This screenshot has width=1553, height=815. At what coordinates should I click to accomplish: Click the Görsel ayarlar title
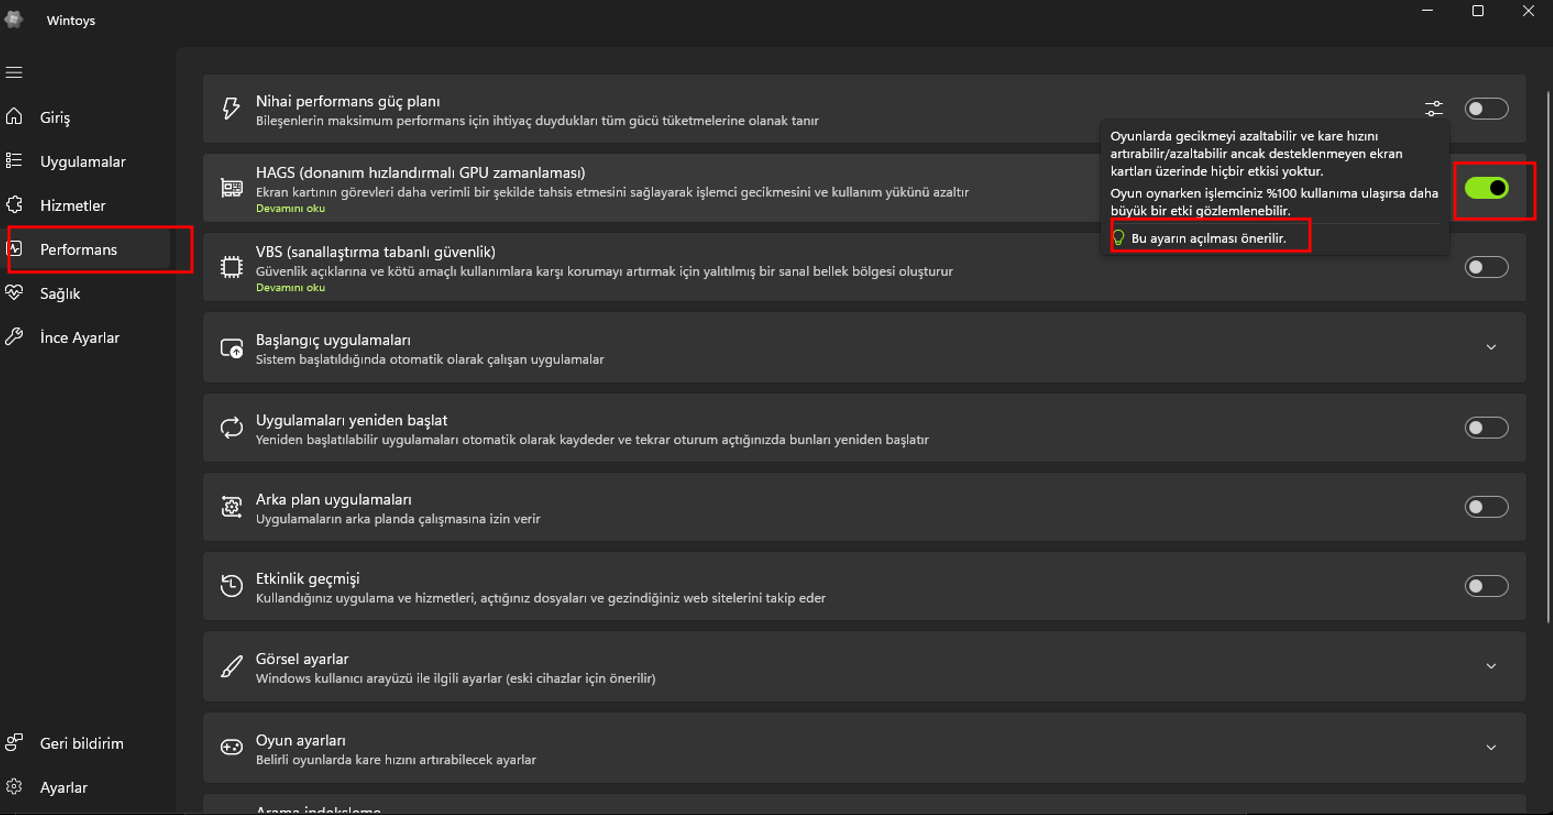[x=302, y=659]
